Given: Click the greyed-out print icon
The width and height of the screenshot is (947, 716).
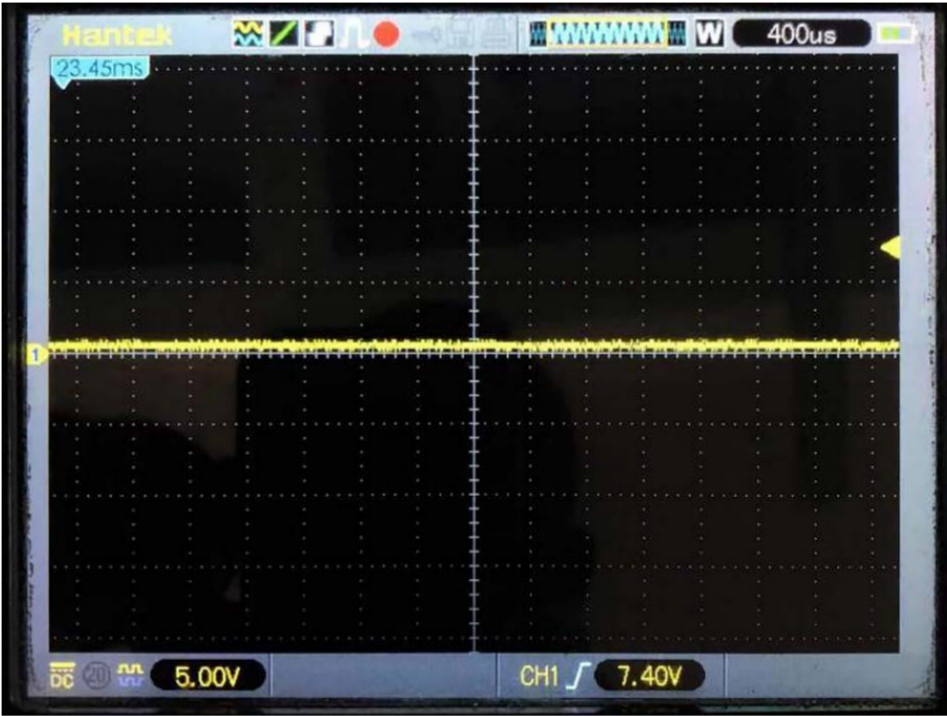Looking at the screenshot, I should [495, 34].
